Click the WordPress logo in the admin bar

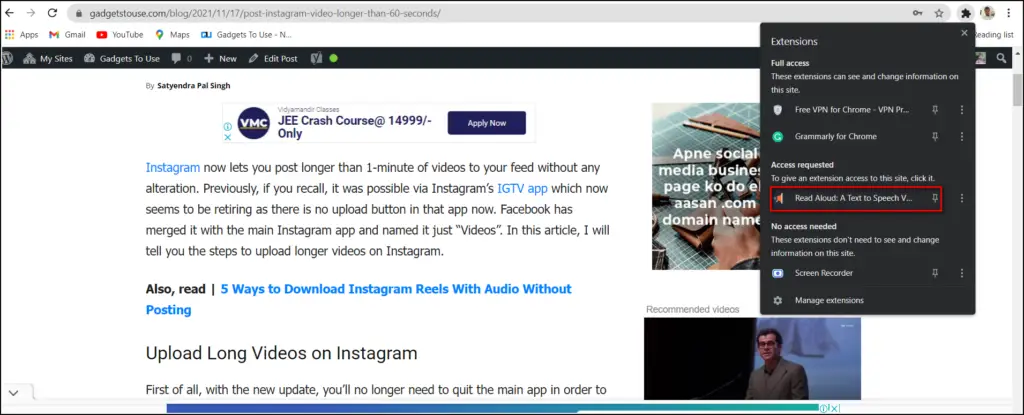click(8, 58)
